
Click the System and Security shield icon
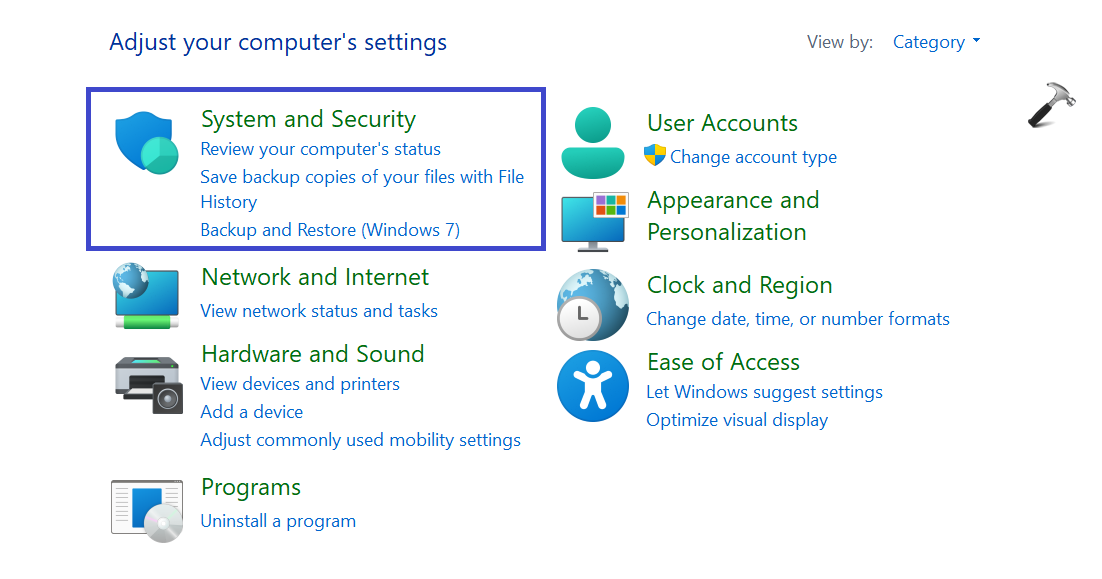pyautogui.click(x=146, y=144)
